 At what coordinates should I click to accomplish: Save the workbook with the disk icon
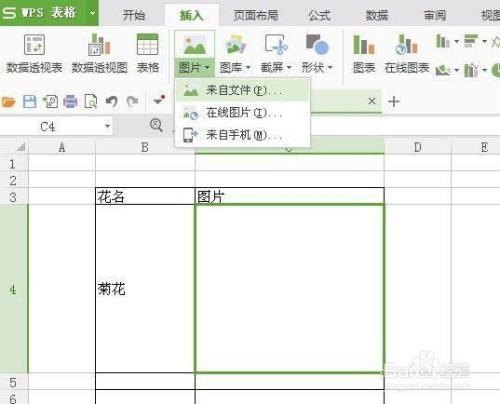pos(29,101)
